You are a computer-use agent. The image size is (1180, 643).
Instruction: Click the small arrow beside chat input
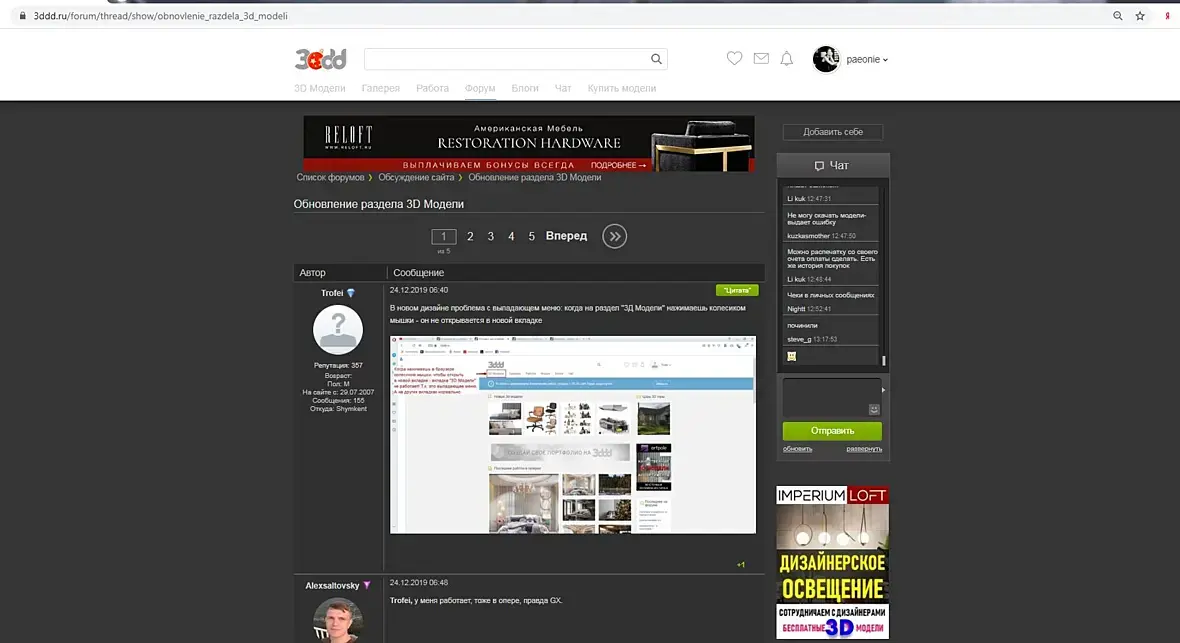pyautogui.click(x=883, y=390)
